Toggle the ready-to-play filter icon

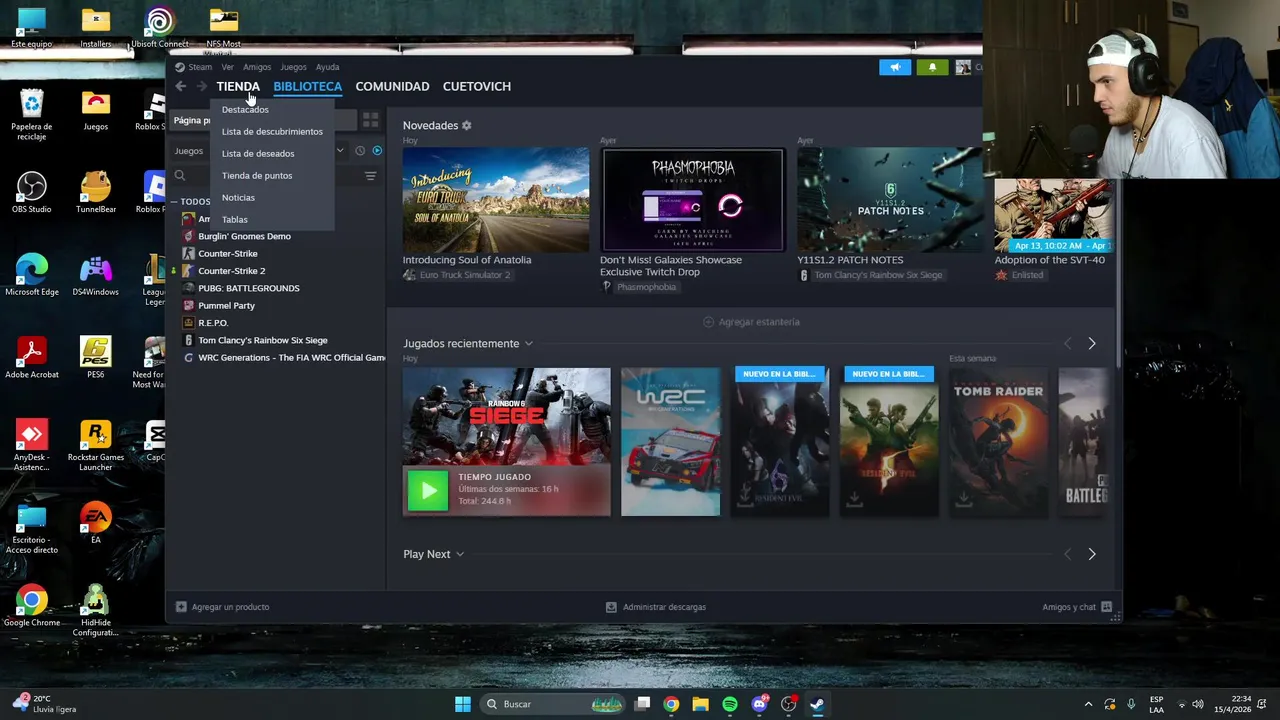[377, 151]
